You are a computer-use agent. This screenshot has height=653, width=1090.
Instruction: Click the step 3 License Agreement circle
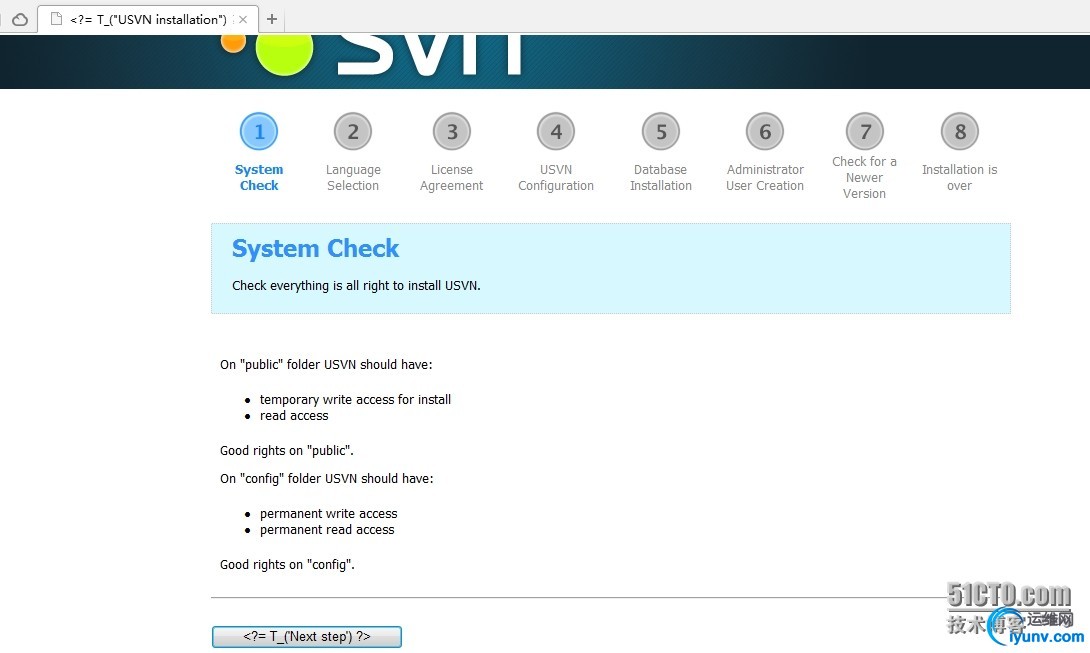[452, 131]
